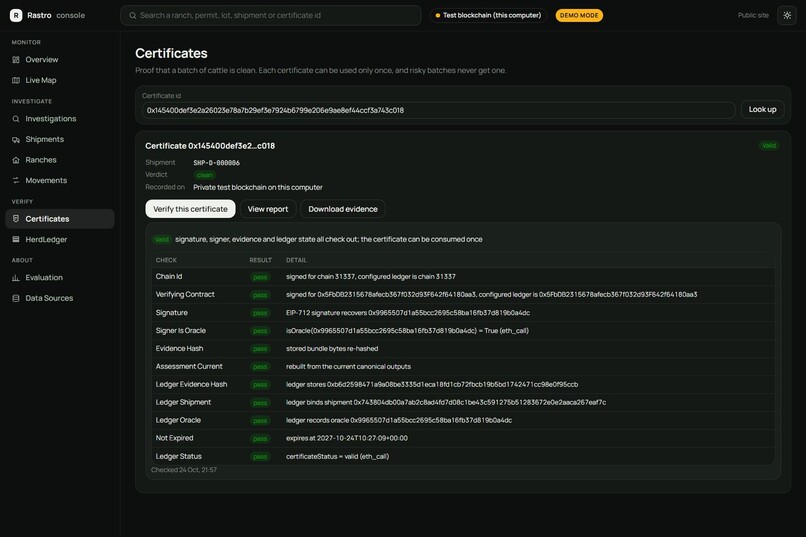
Task: Open Overview in the sidebar
Action: tap(60, 60)
